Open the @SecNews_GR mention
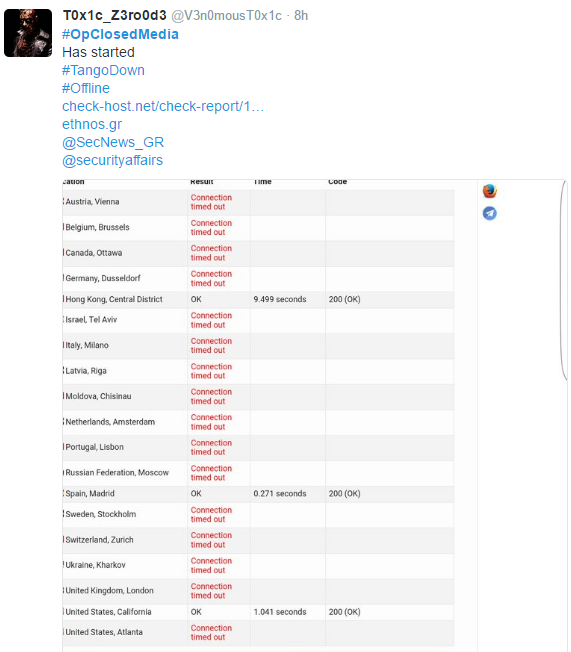The width and height of the screenshot is (571, 652). tap(113, 142)
